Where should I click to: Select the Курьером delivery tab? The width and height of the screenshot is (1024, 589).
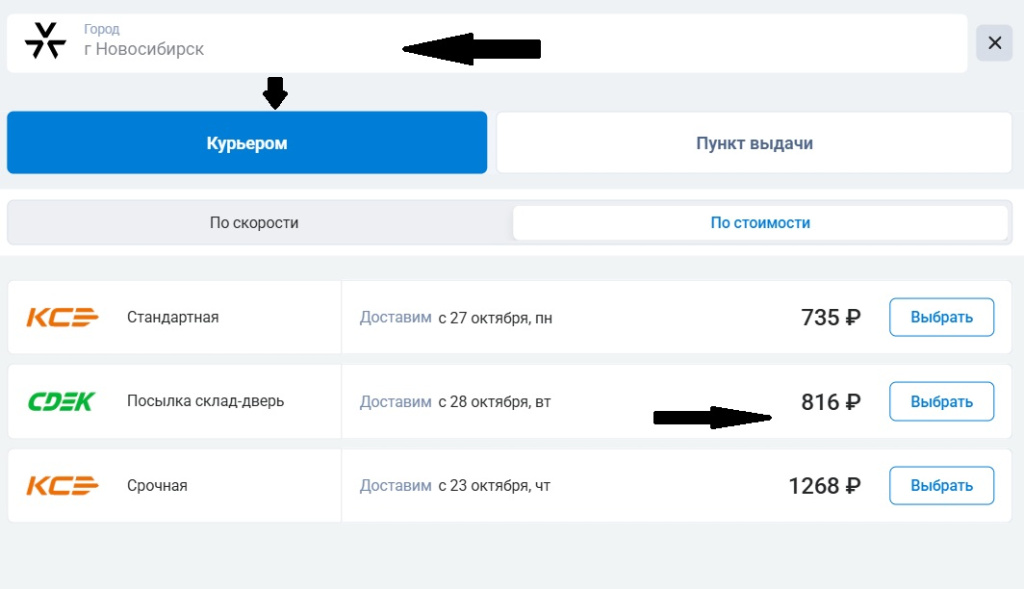(x=247, y=143)
